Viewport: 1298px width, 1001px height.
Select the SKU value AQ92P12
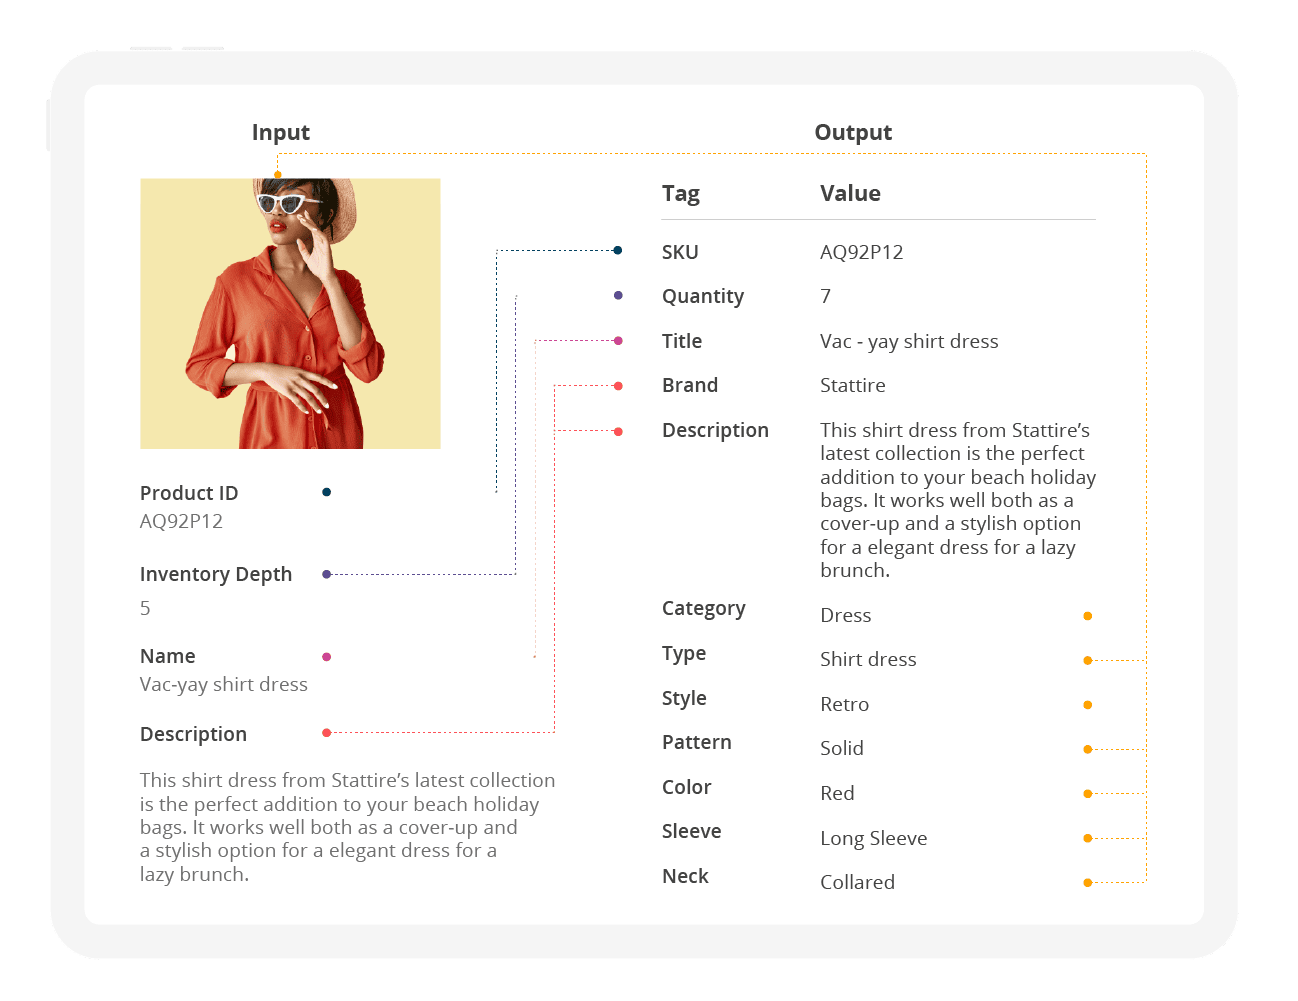862,252
